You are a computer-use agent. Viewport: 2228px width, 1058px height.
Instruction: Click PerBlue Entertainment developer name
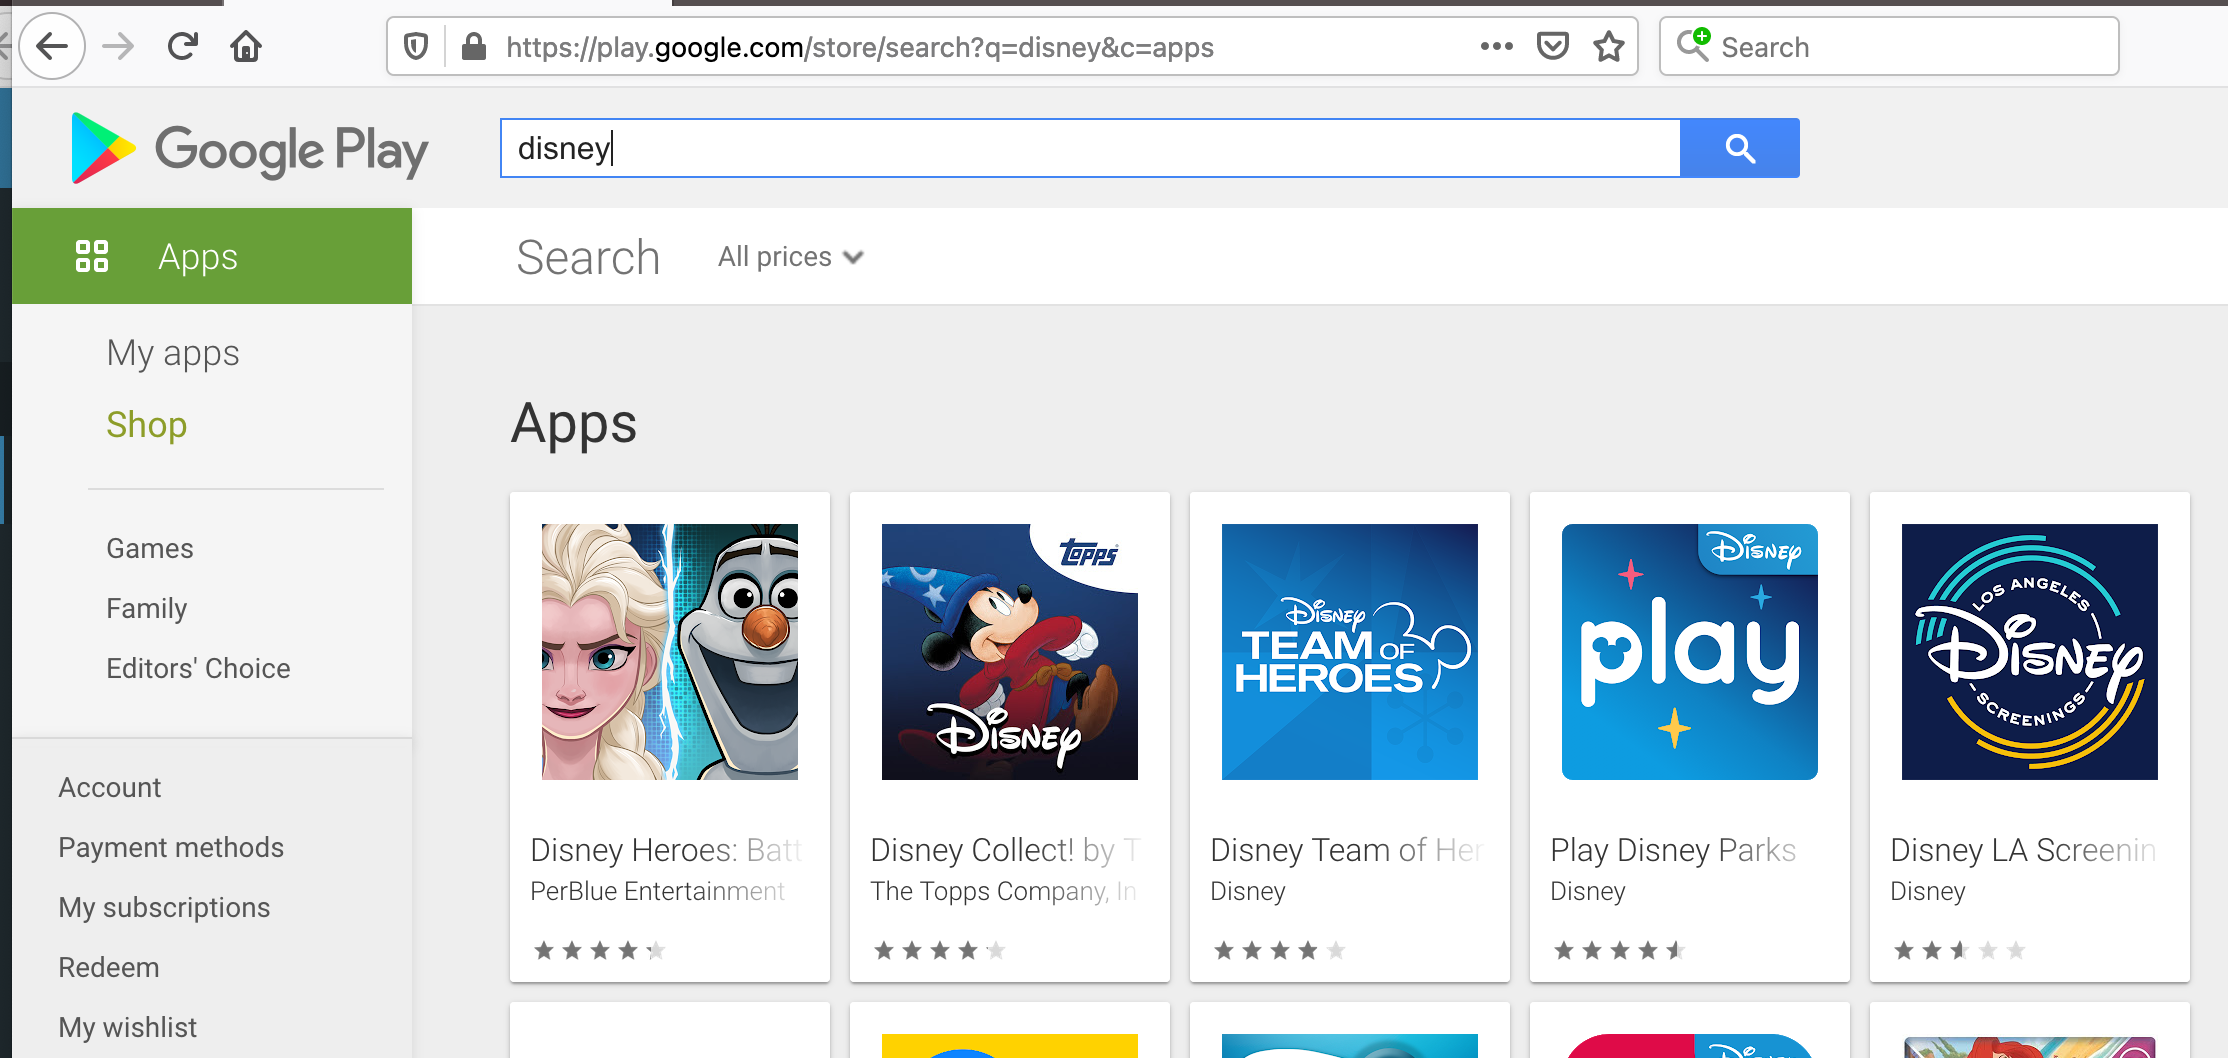(x=658, y=891)
